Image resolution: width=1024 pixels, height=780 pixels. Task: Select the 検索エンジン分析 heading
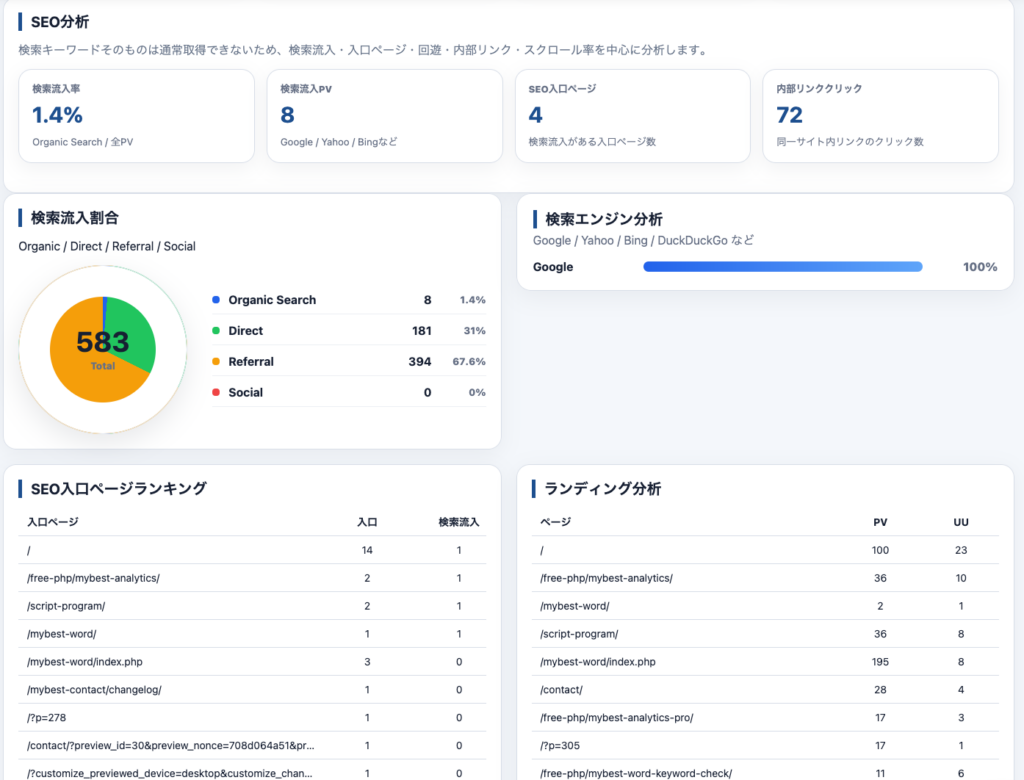coord(603,219)
